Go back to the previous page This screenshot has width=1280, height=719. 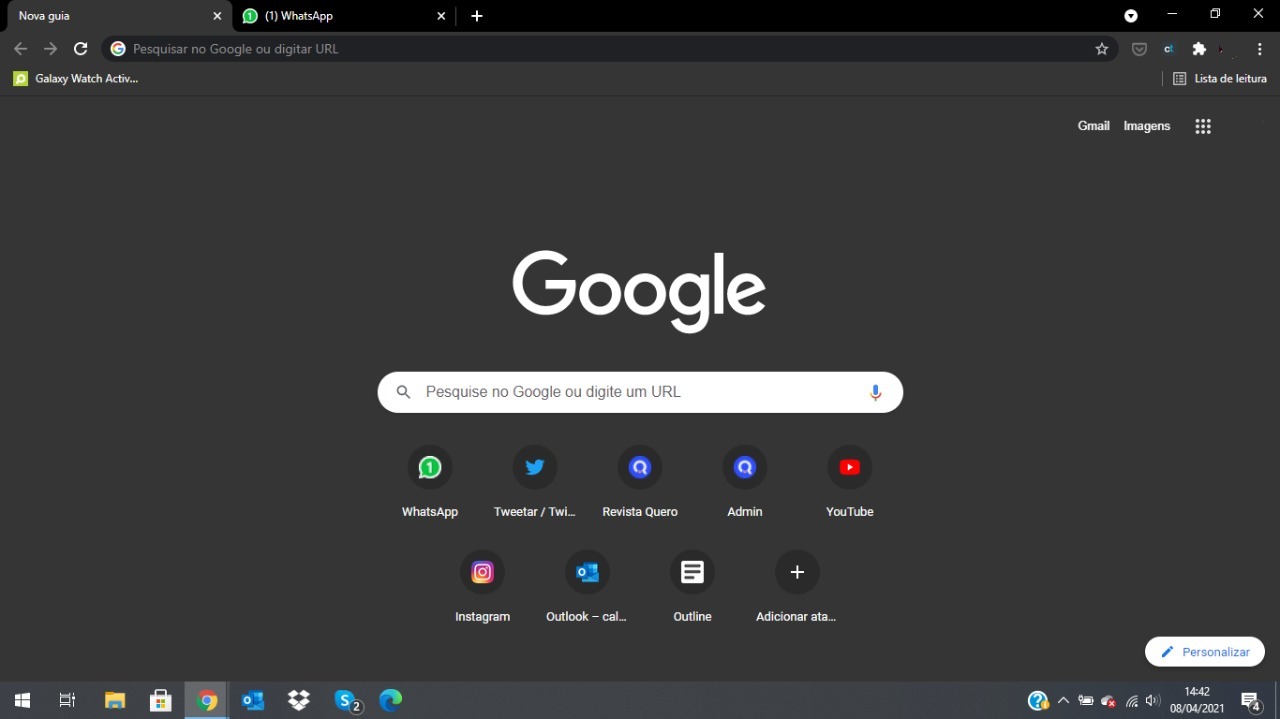click(x=21, y=49)
